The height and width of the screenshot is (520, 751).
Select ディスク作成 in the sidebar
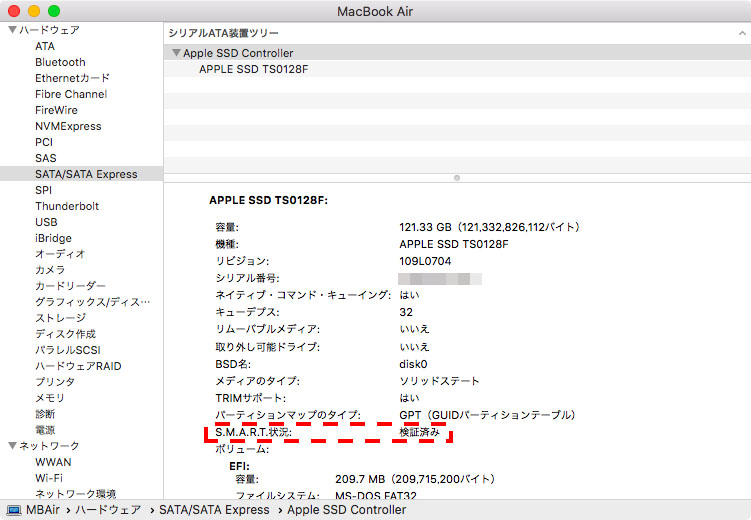coord(65,334)
